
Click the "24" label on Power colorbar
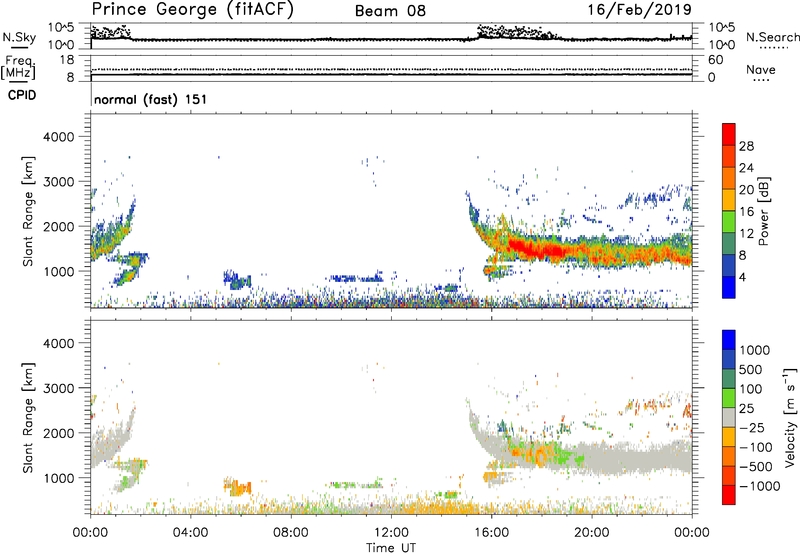point(746,168)
